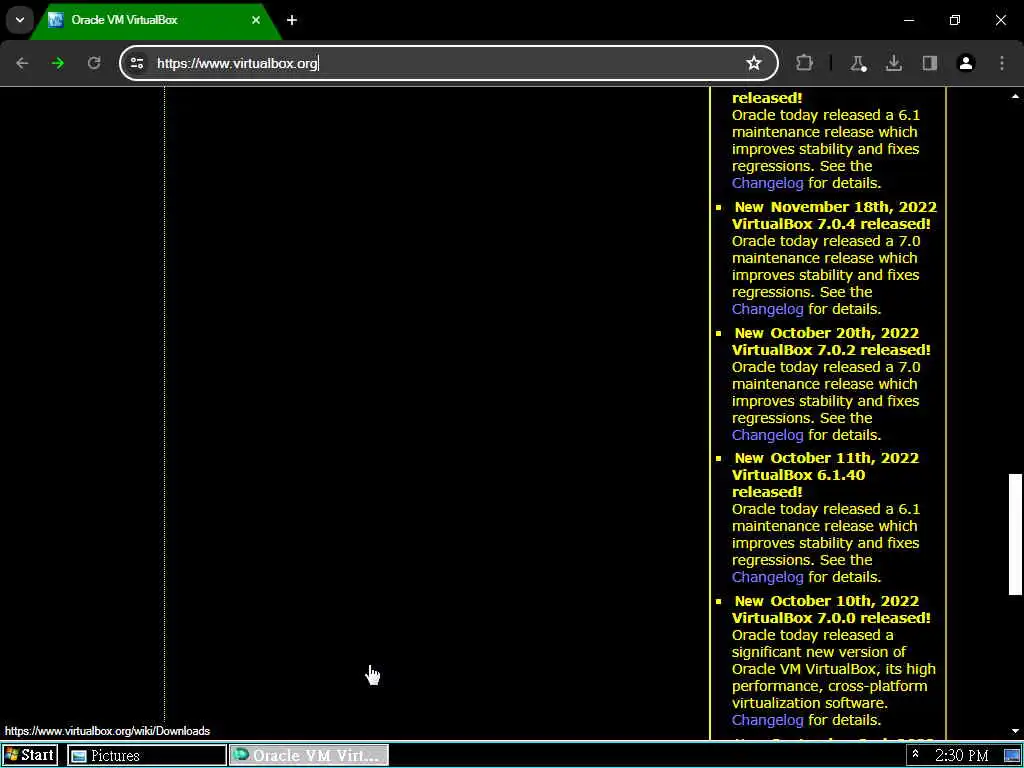Click the scrollbar up arrow
Viewport: 1024px width, 768px height.
point(1015,97)
